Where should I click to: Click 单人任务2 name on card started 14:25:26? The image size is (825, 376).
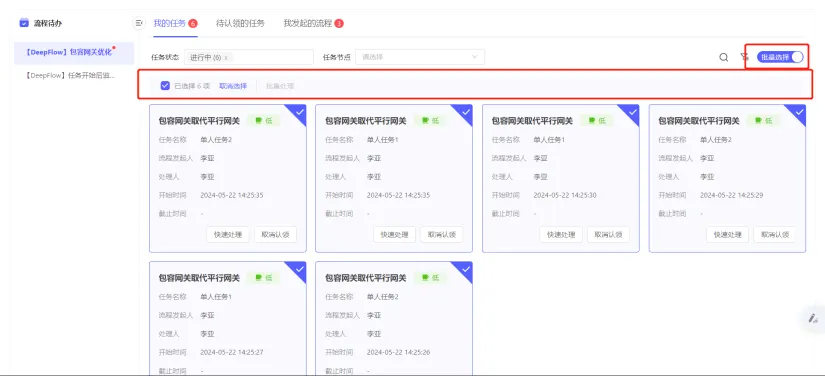[383, 297]
